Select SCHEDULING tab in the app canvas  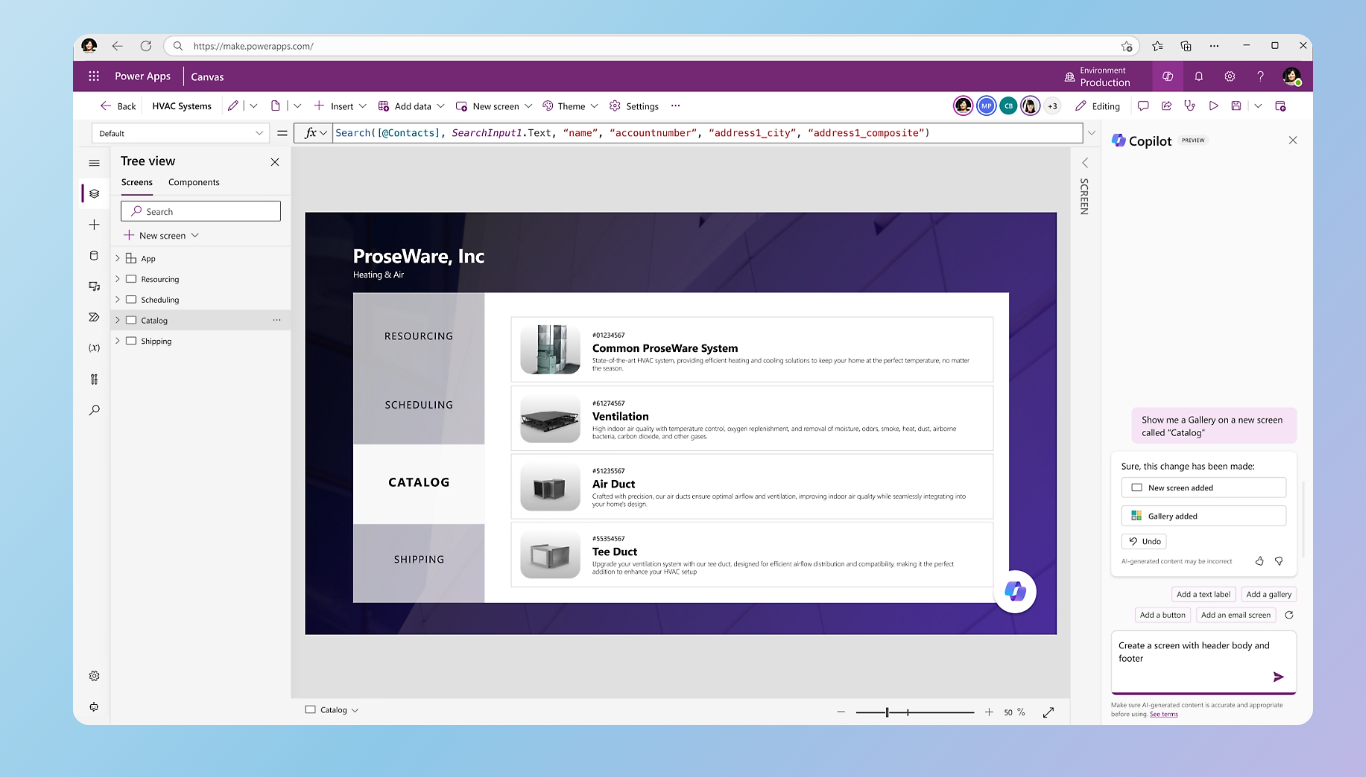click(x=419, y=405)
